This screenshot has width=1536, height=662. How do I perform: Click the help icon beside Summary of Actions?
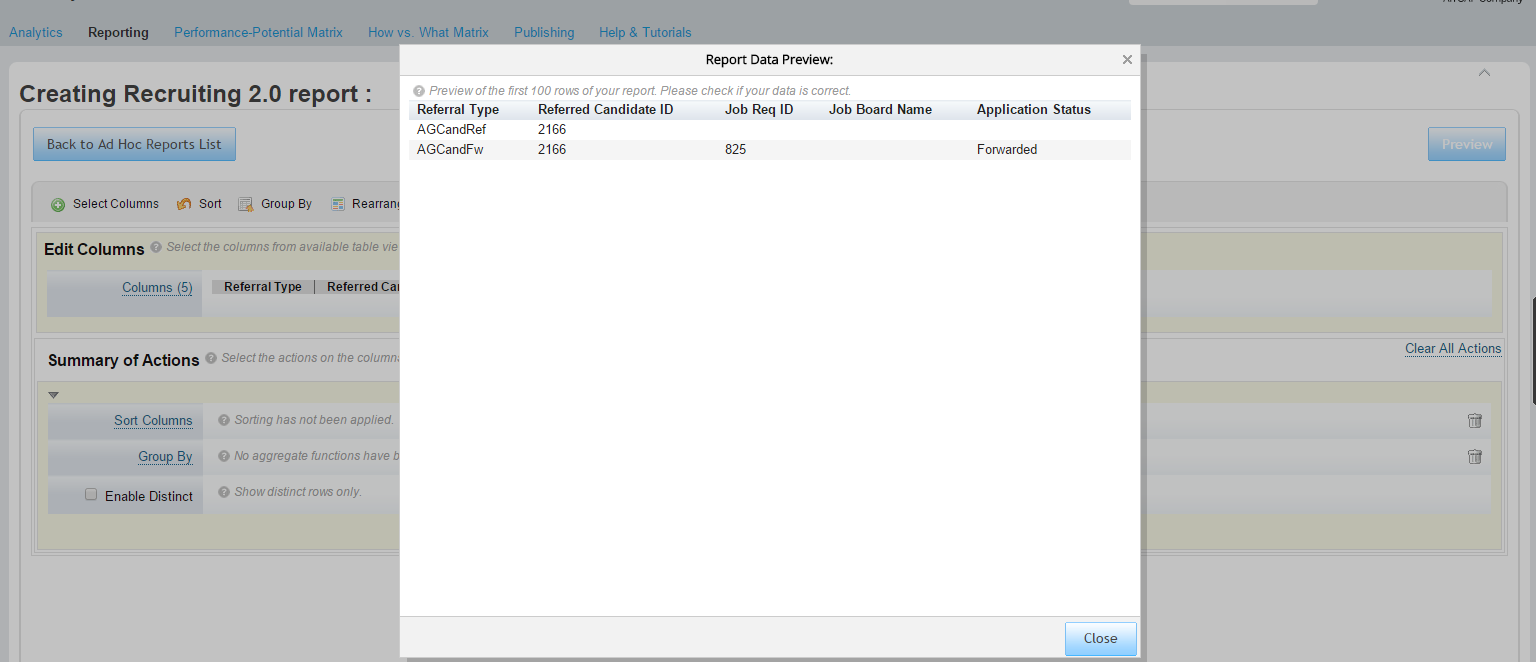pyautogui.click(x=211, y=358)
